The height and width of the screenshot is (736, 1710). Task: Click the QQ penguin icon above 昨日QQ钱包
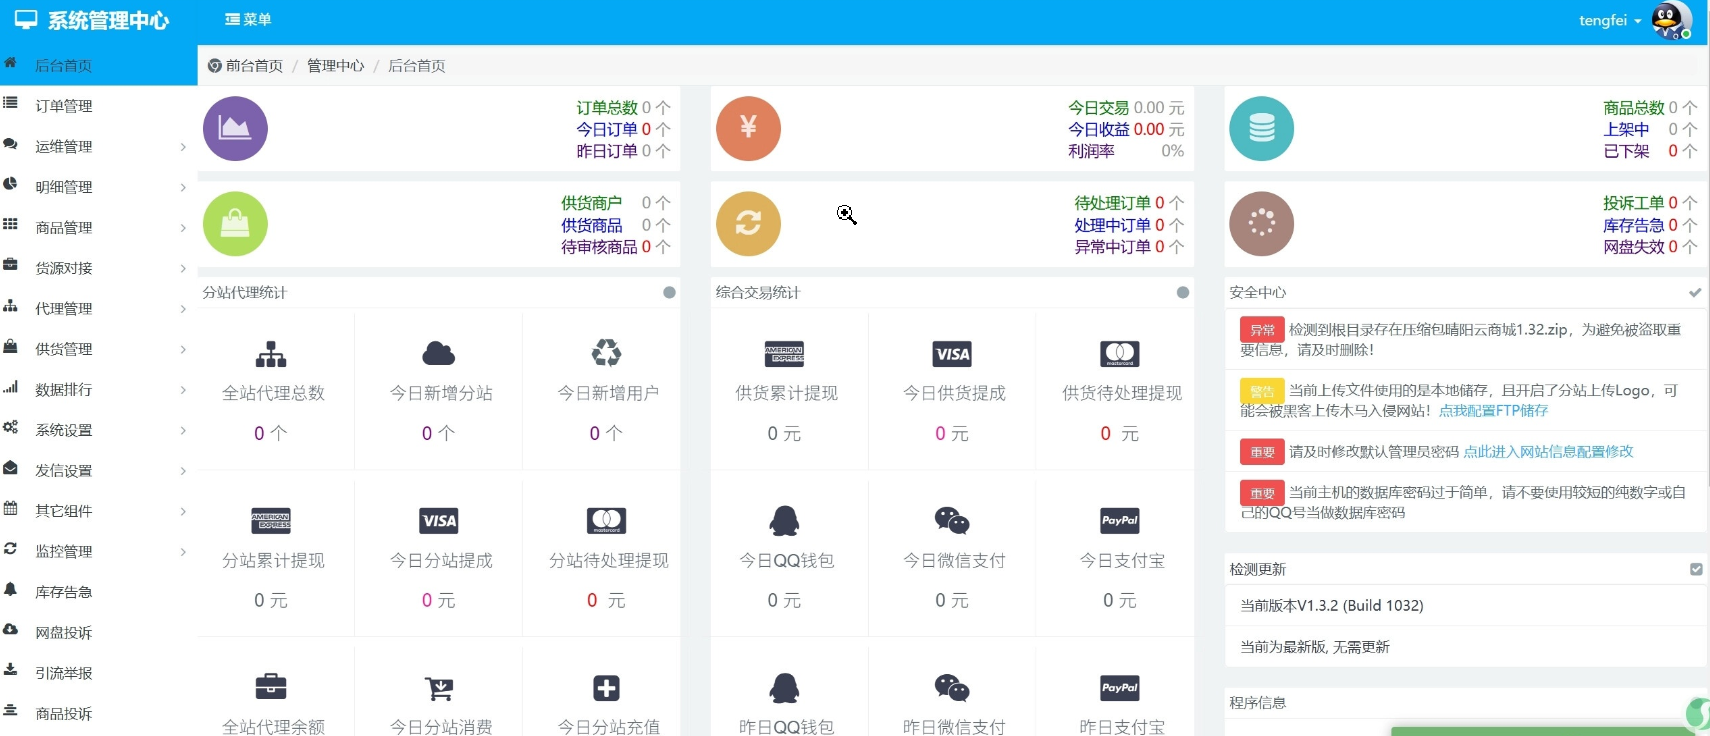(784, 688)
